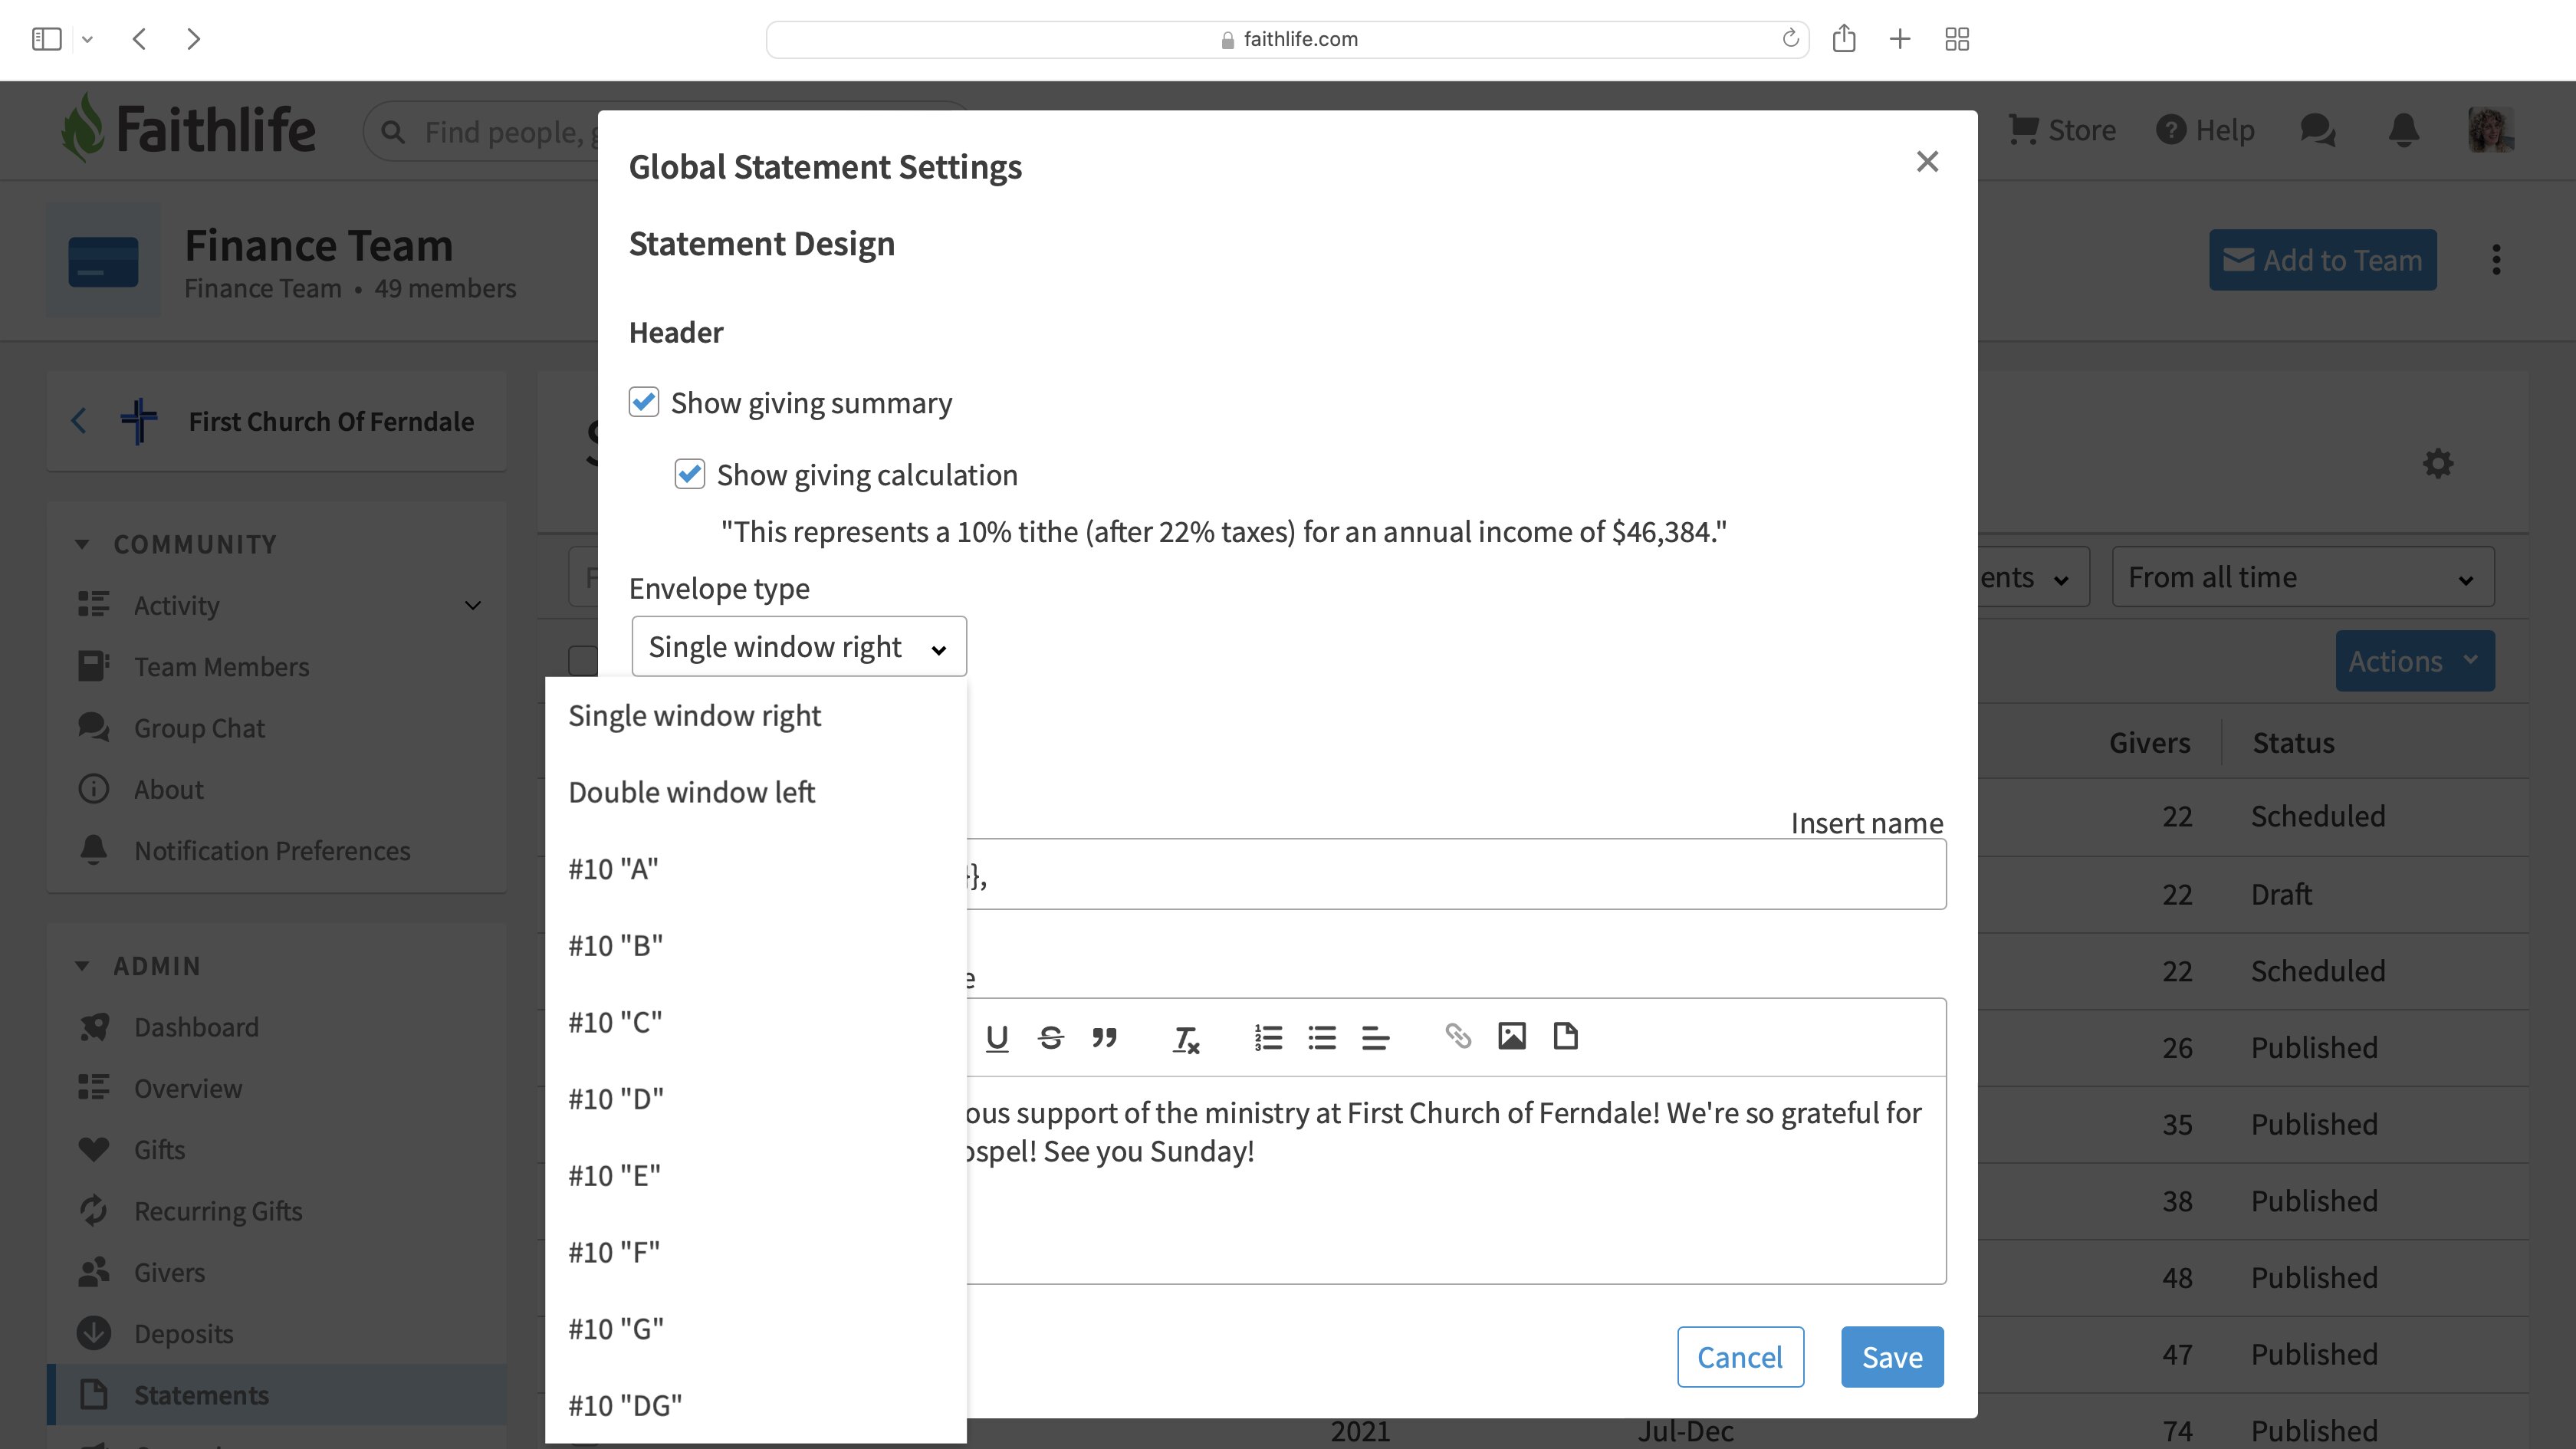Select #10 "DG" envelope option
2576x1449 pixels.
click(x=756, y=1405)
